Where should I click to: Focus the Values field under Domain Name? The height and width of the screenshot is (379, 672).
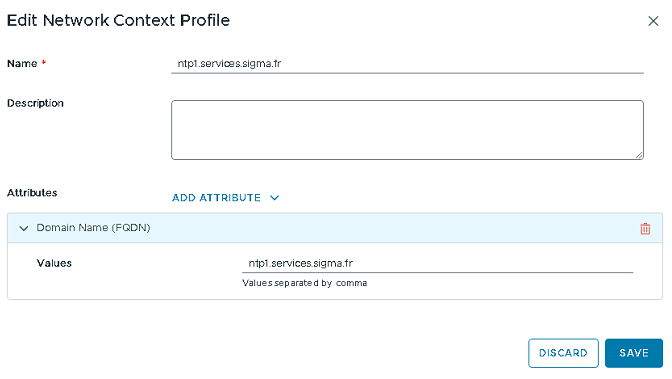[437, 263]
